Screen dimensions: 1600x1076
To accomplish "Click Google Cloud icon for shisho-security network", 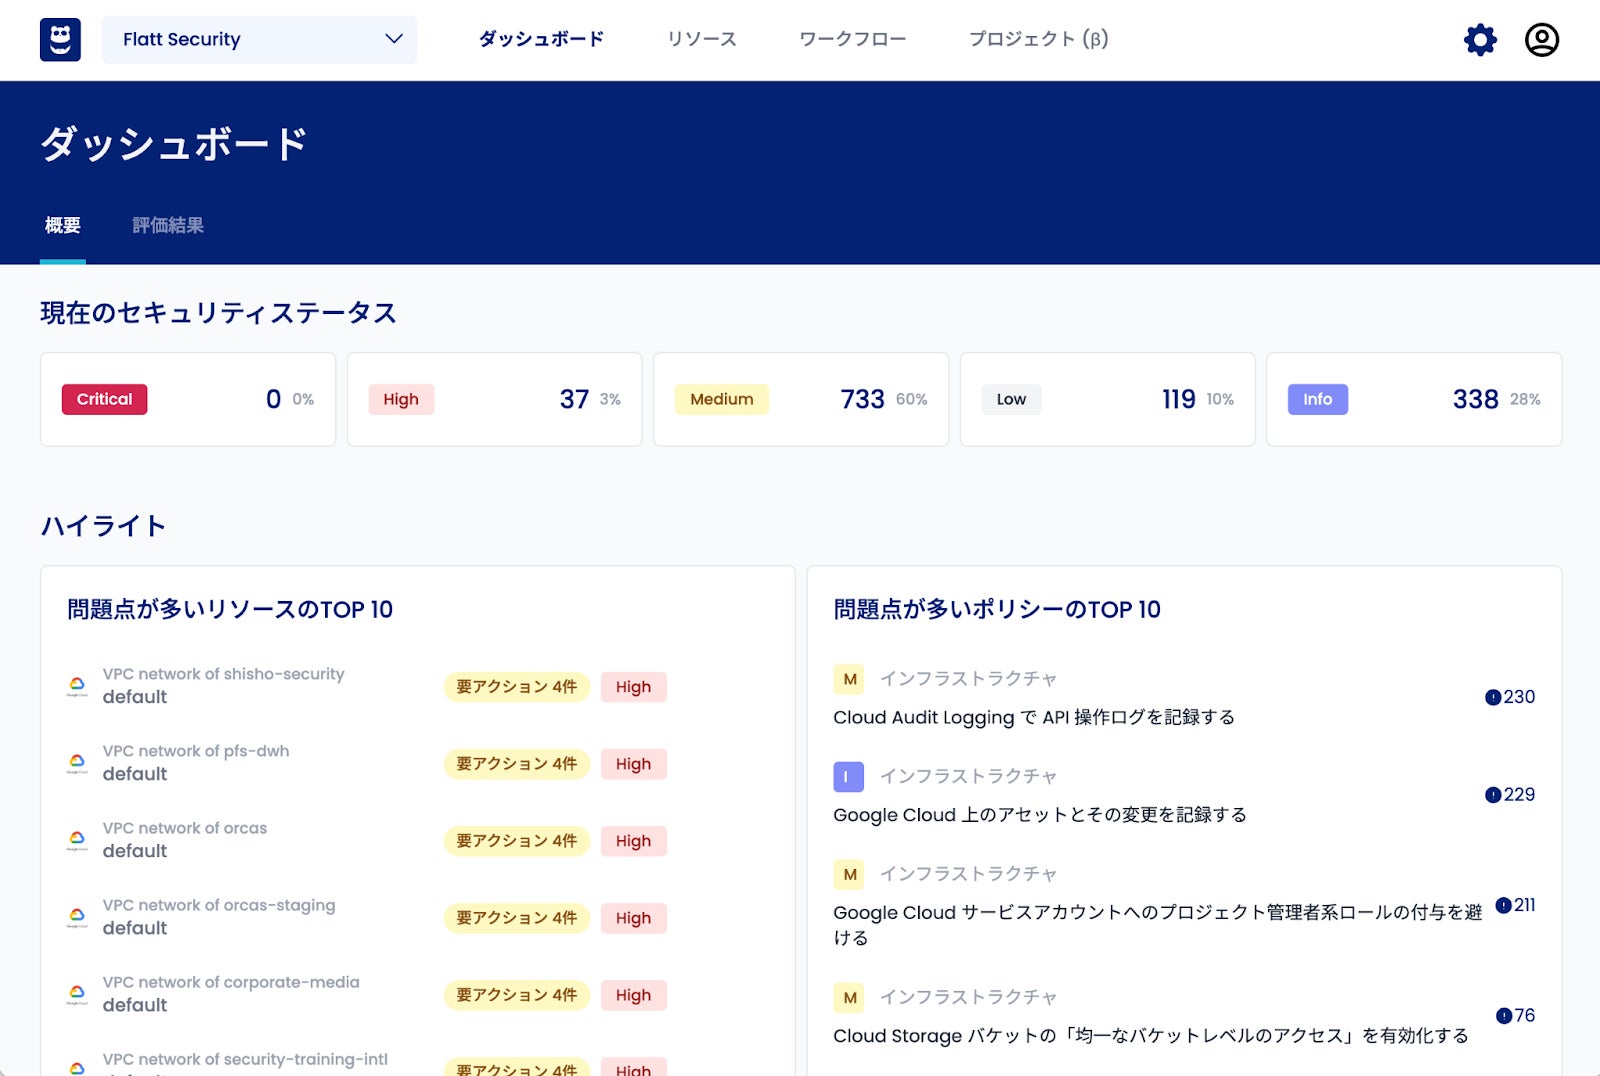I will tap(77, 686).
